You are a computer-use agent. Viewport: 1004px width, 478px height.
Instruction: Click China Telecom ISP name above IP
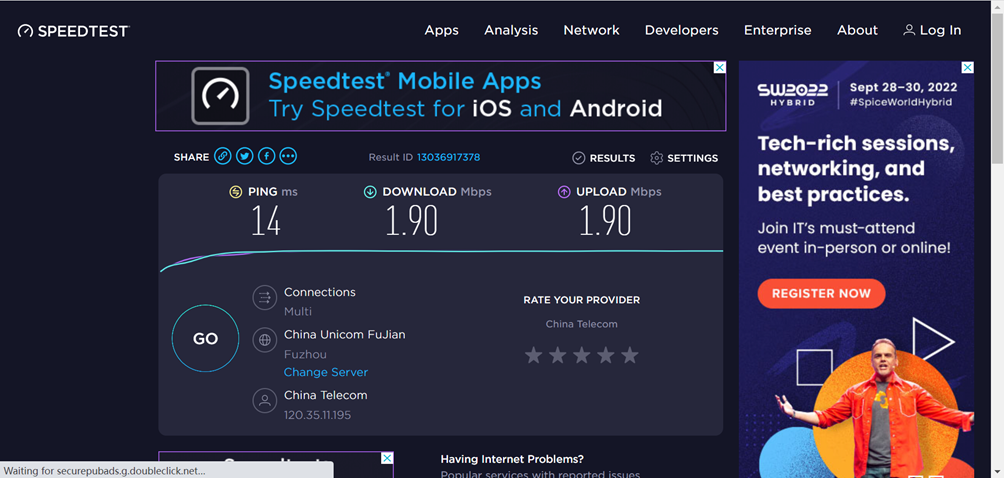tap(326, 395)
